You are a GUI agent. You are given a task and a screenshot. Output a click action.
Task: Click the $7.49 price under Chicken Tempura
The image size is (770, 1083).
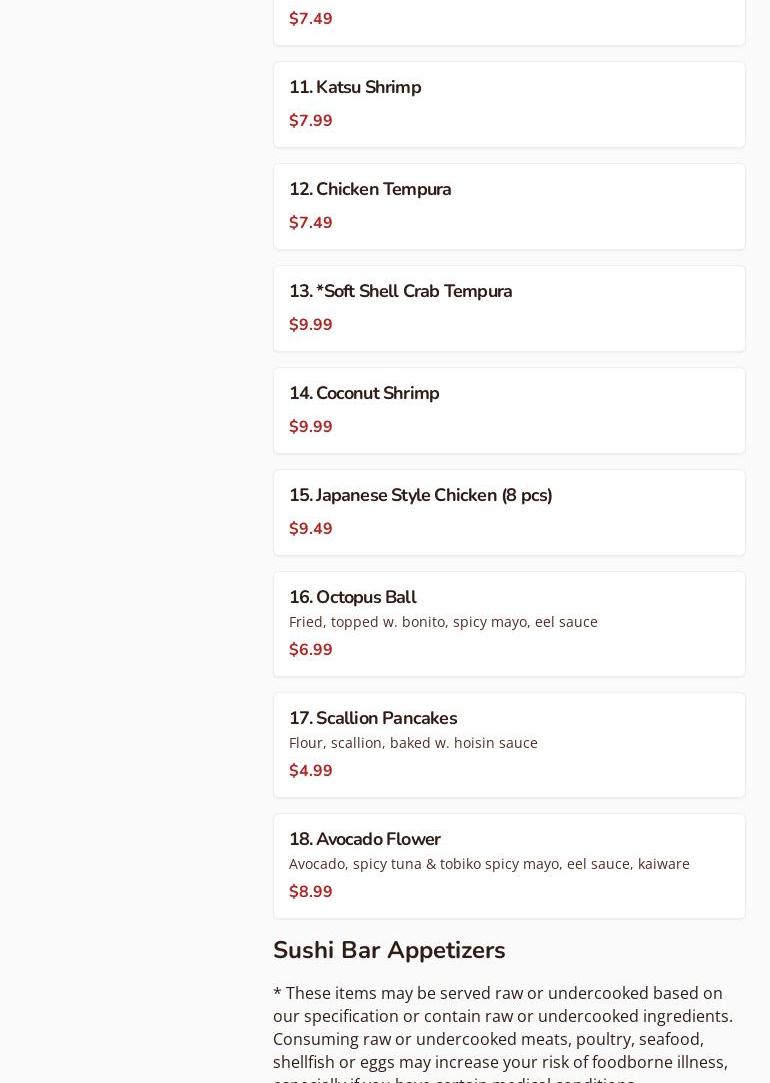[310, 223]
